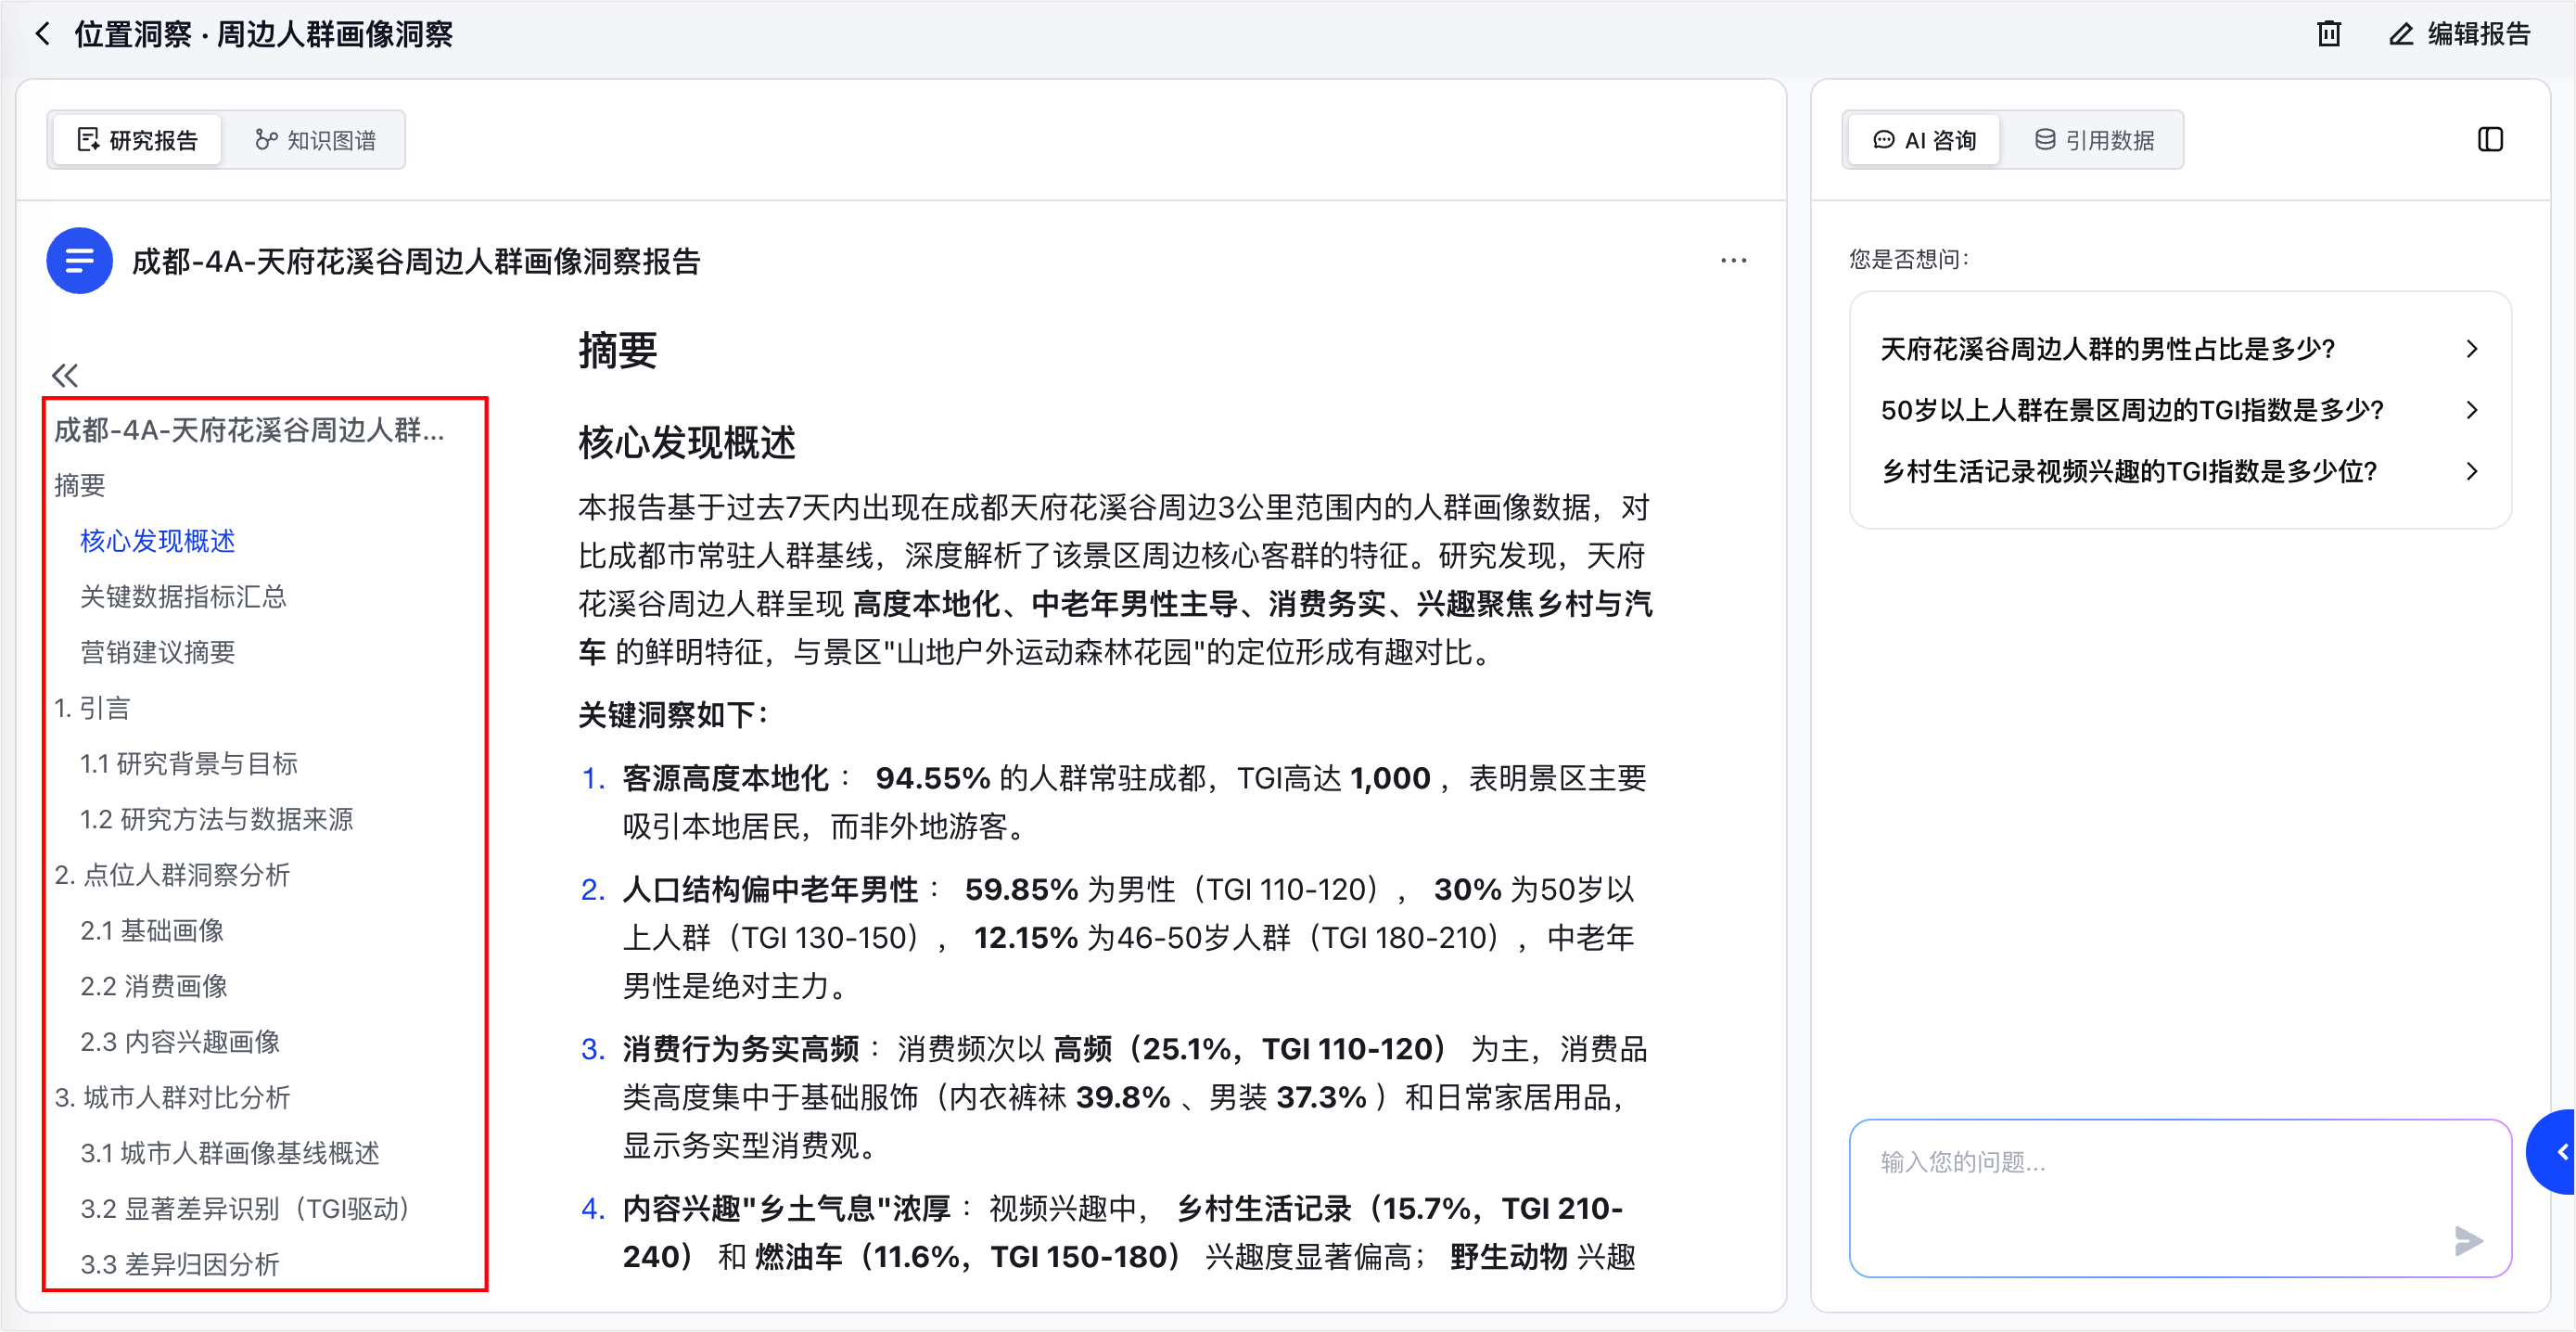Image resolution: width=2576 pixels, height=1332 pixels.
Task: Navigate to 2.3 内容兴趣画像
Action: coord(180,1042)
